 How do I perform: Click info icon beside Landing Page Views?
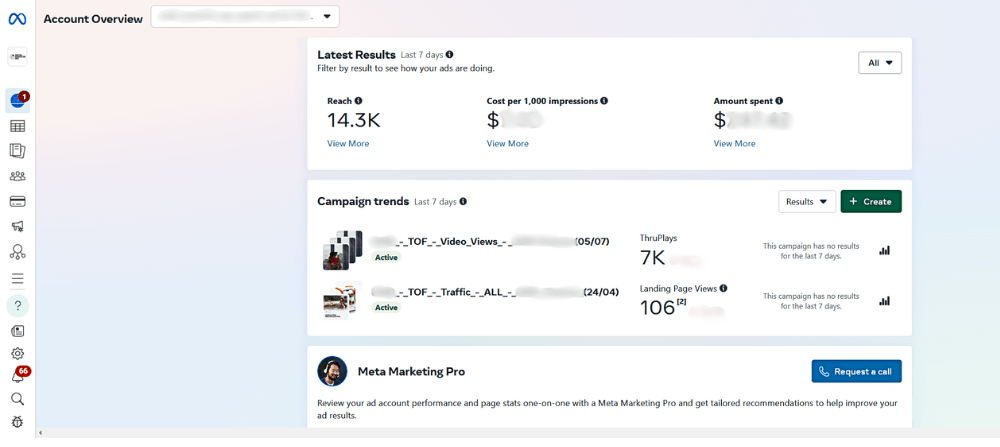(x=724, y=288)
